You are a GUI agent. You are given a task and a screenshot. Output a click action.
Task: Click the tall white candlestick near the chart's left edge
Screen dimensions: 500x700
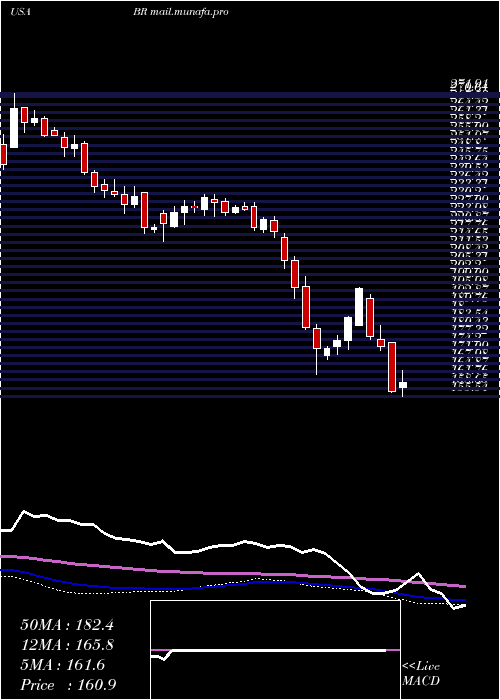[14, 128]
